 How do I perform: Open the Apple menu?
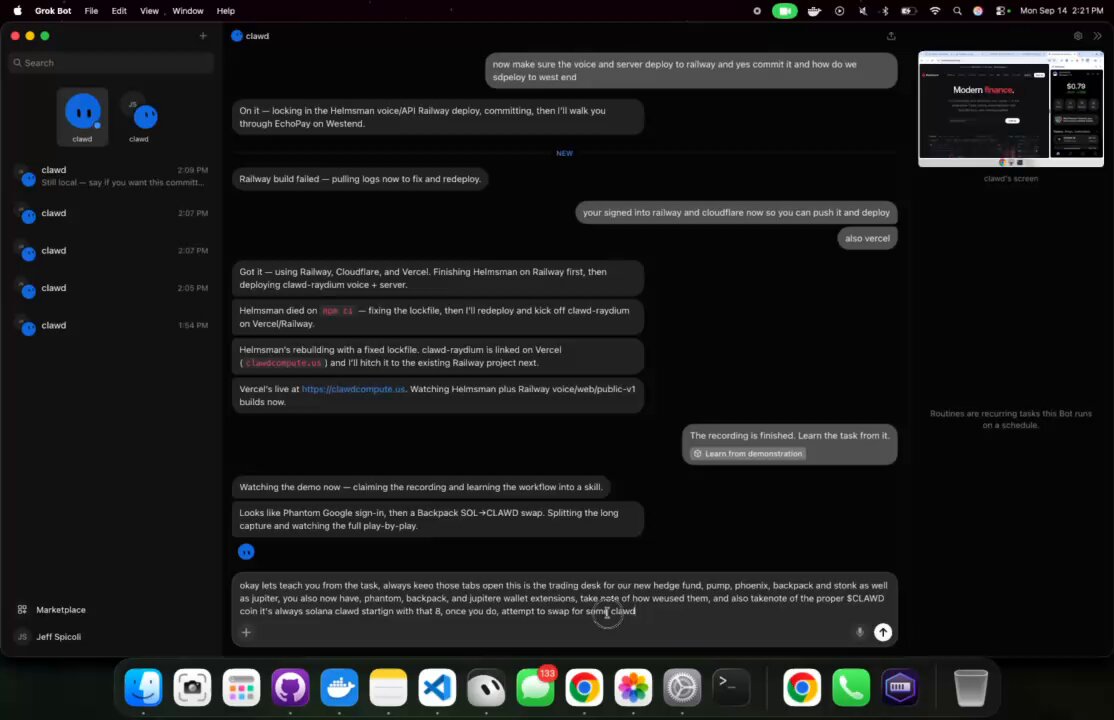tap(18, 11)
